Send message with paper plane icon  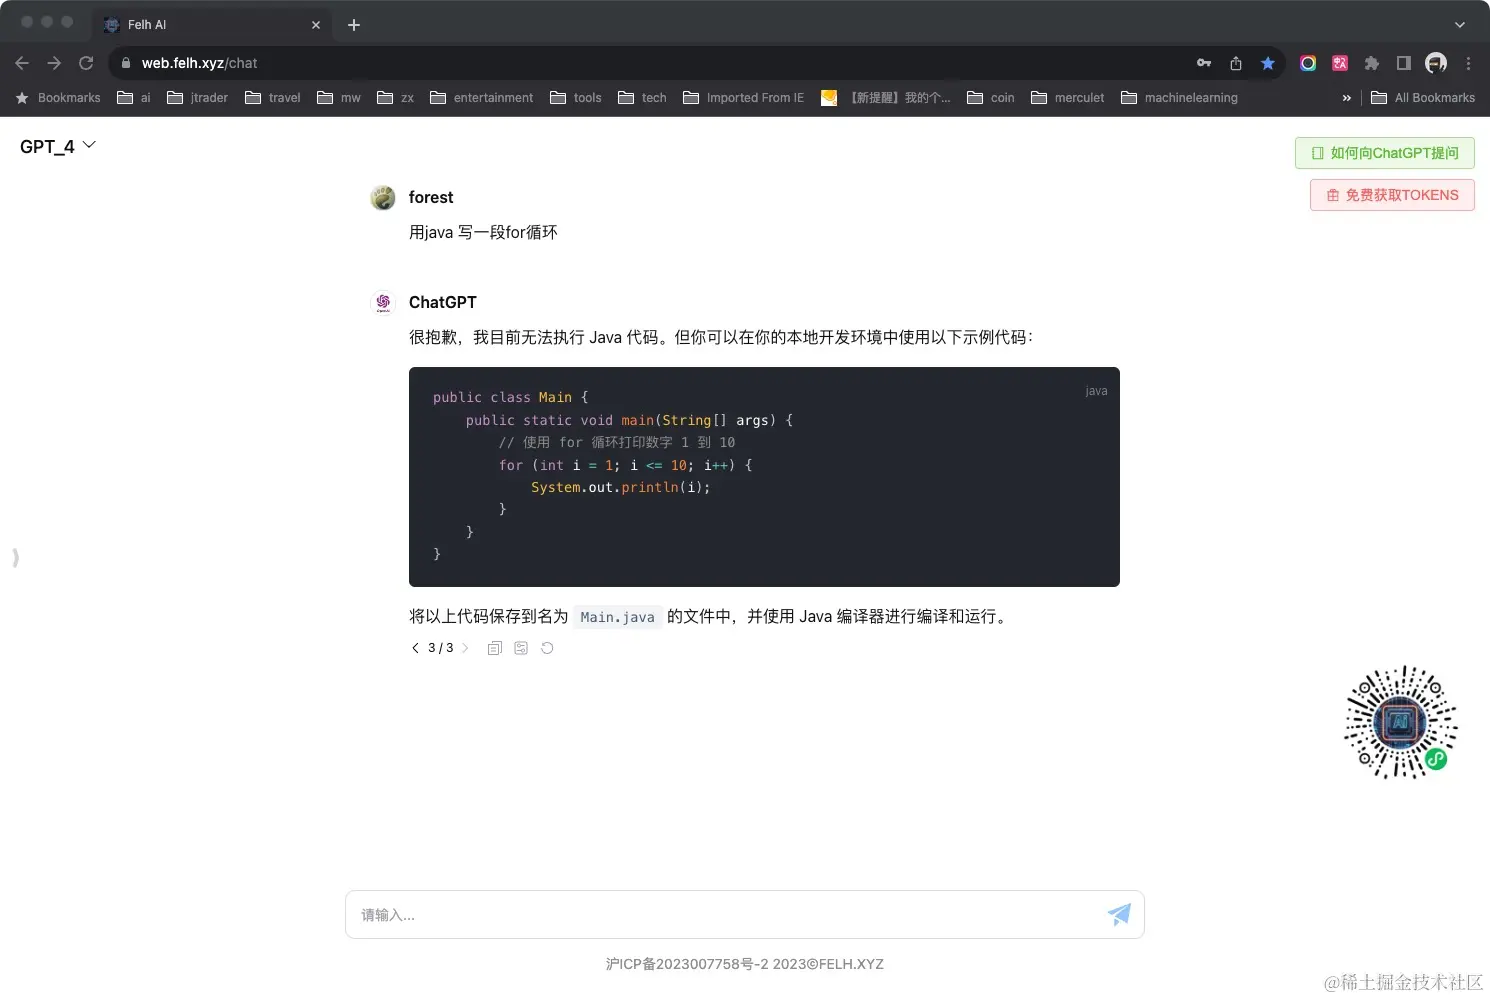(1120, 914)
